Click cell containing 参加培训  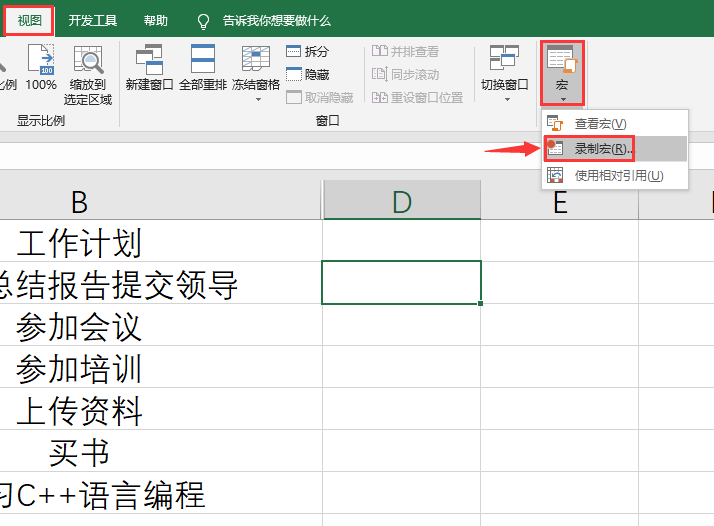[160, 367]
